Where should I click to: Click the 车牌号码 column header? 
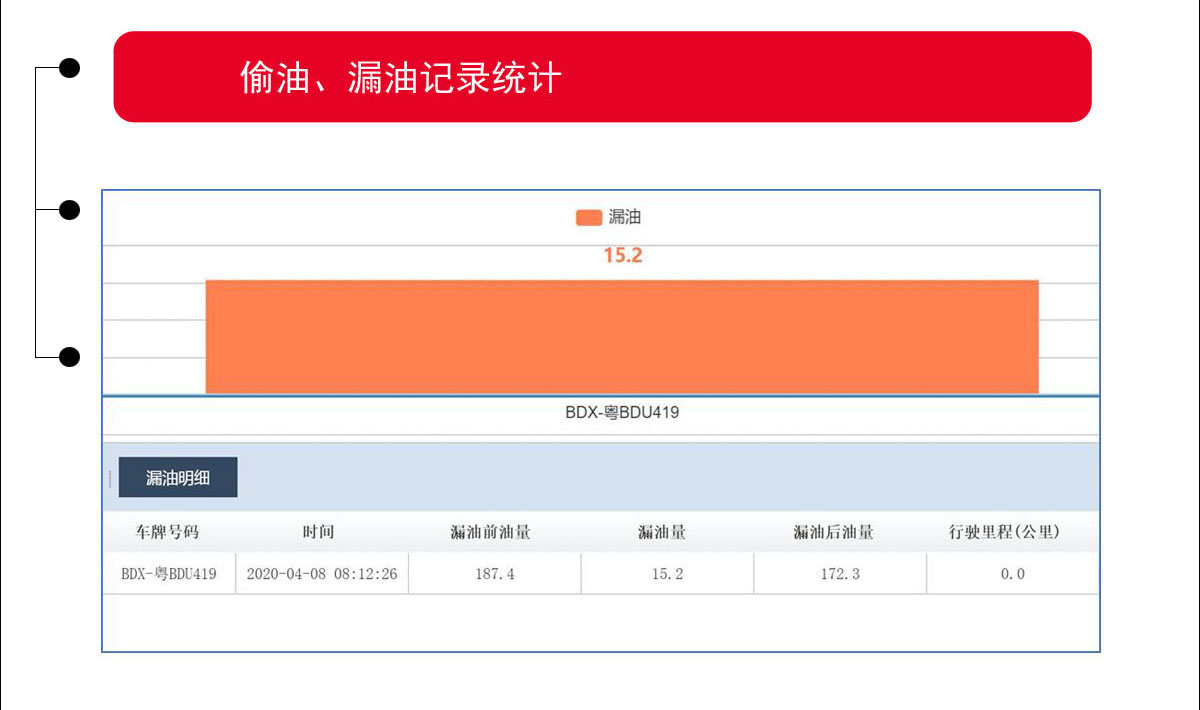[168, 532]
